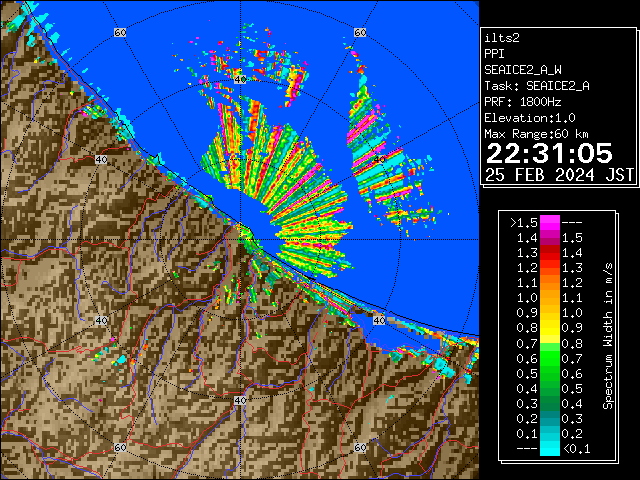
Task: Pick the dark purple 1.4–1.5 legend swatch
Action: 550,238
